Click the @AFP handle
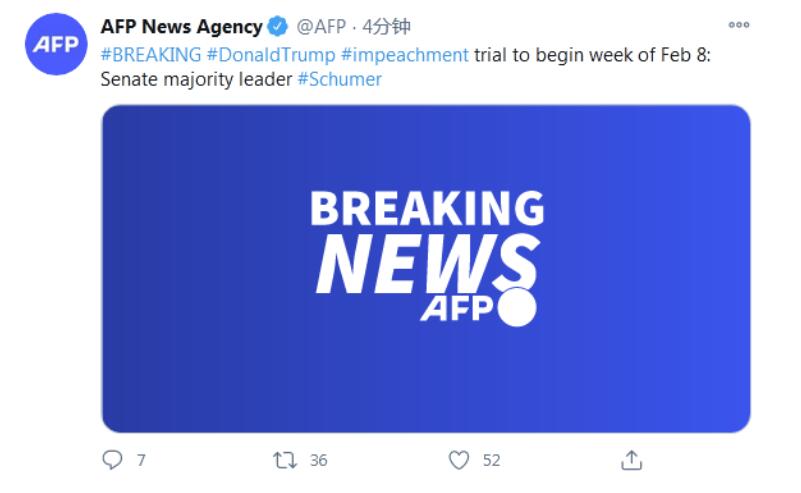 tap(321, 26)
